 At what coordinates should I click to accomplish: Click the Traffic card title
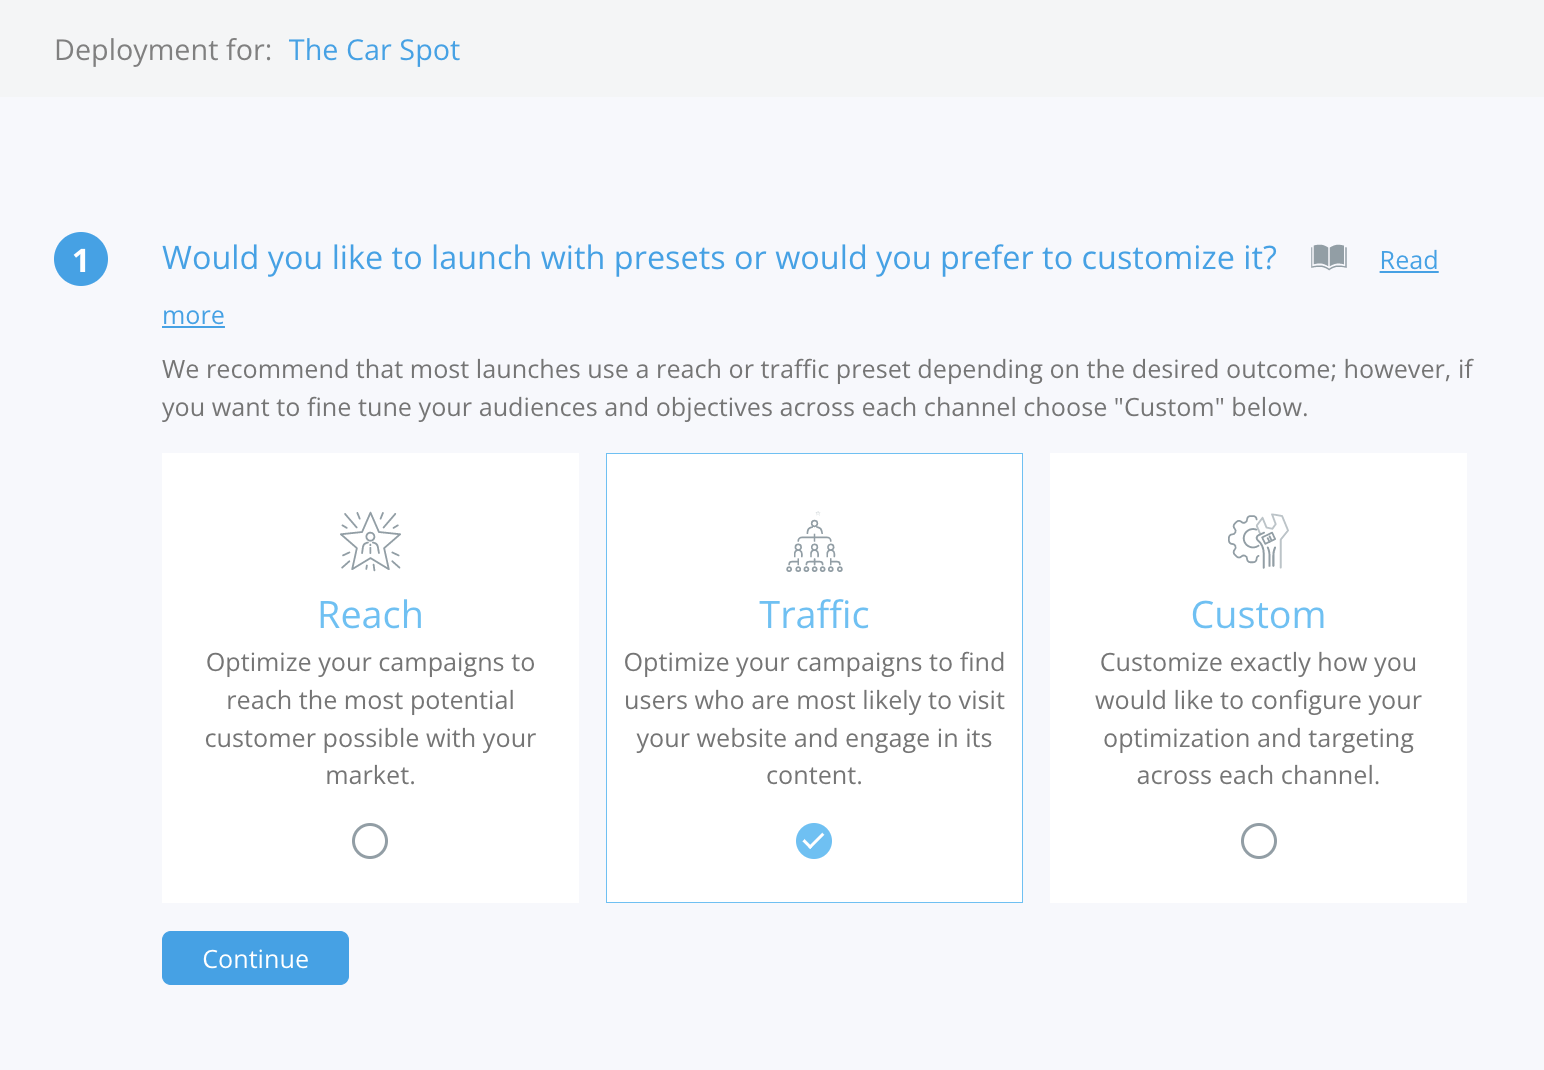(x=814, y=615)
